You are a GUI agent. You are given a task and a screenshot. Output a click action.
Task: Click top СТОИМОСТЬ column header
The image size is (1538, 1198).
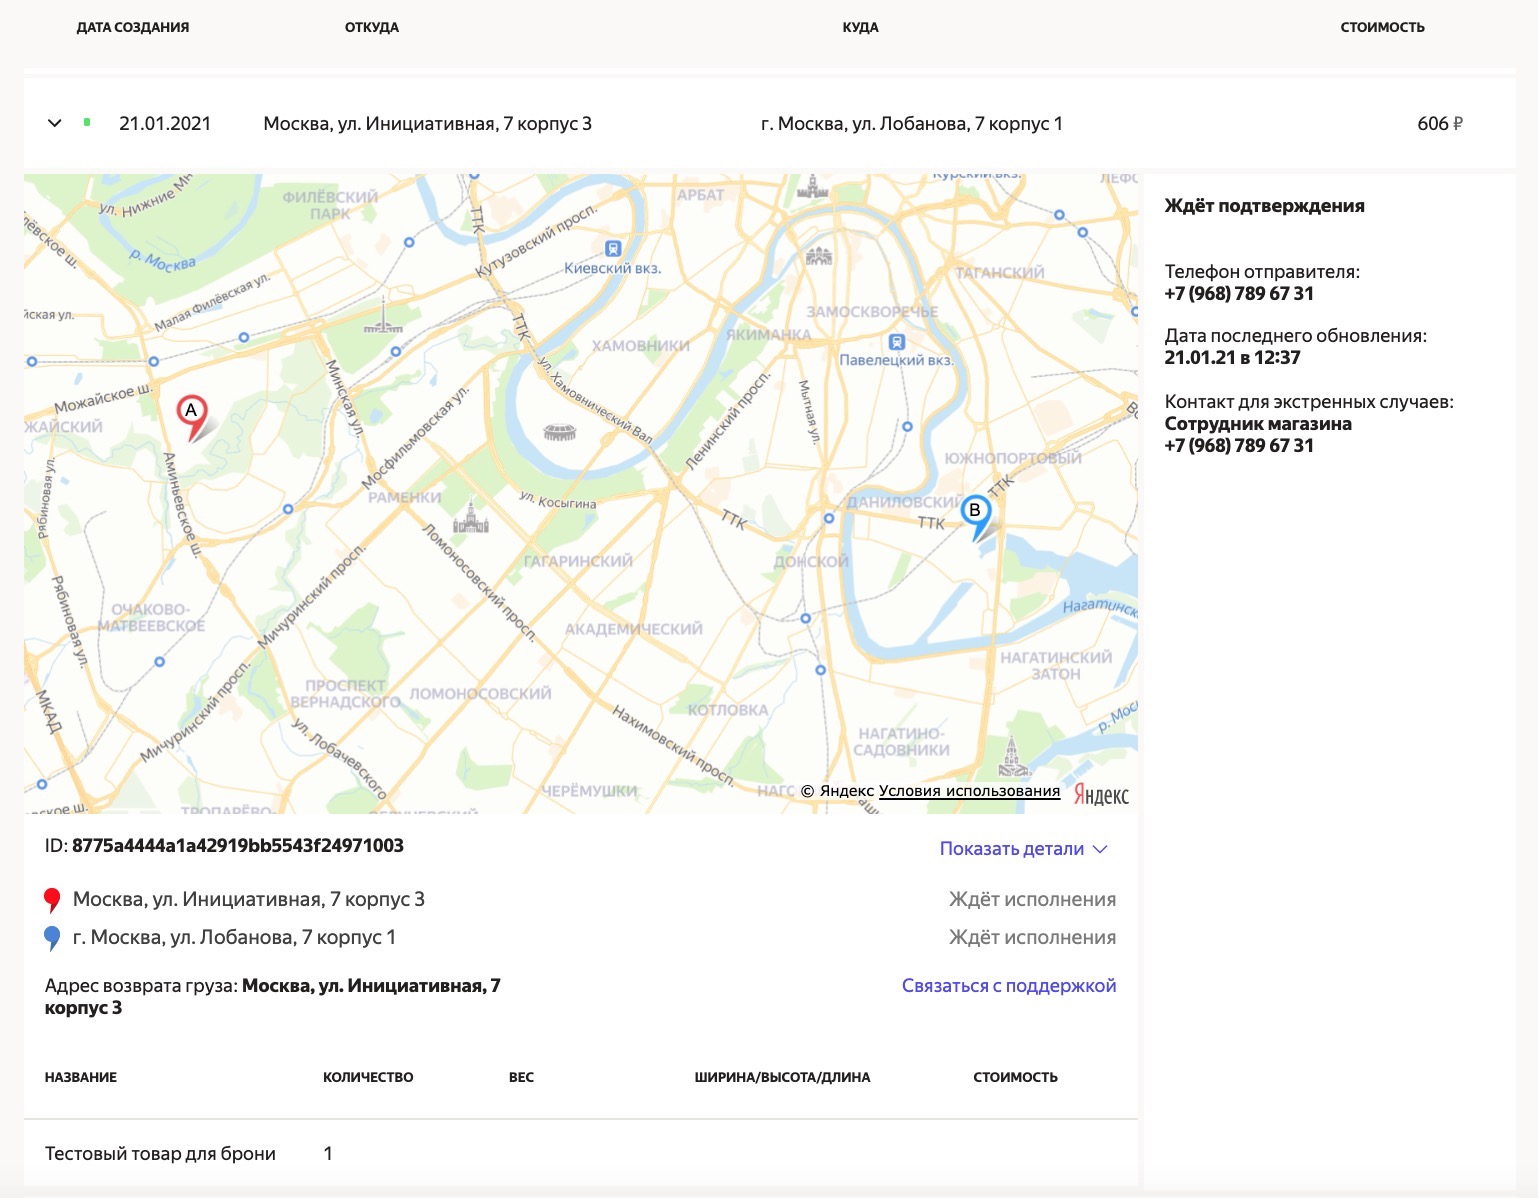pyautogui.click(x=1382, y=27)
